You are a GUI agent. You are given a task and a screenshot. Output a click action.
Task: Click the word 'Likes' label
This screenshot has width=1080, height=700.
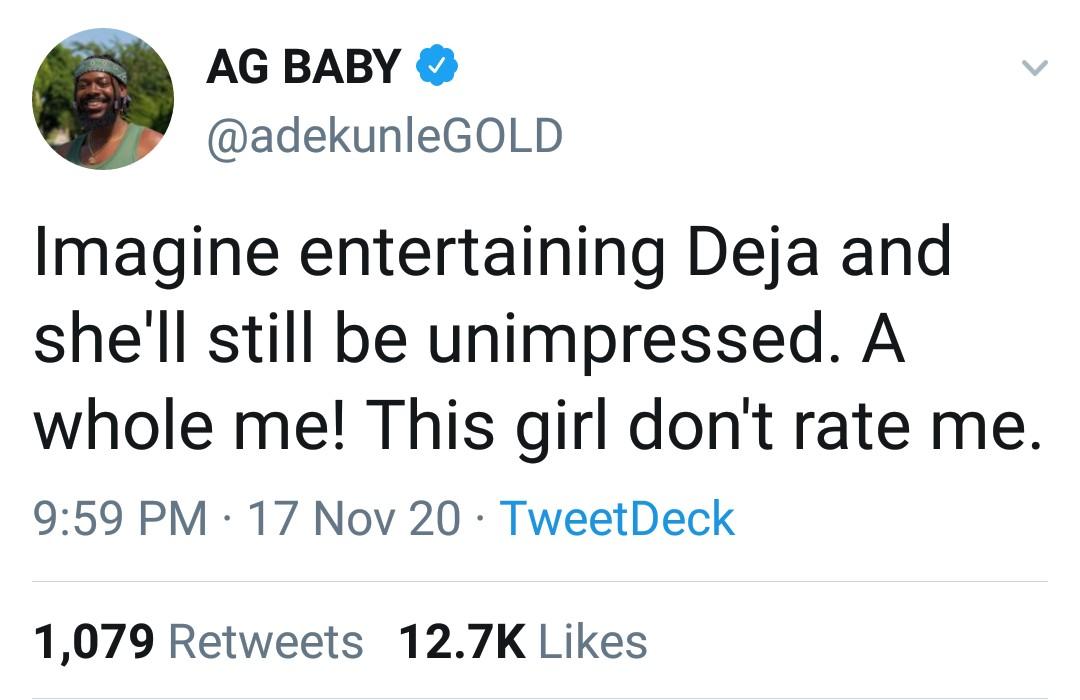tap(593, 641)
